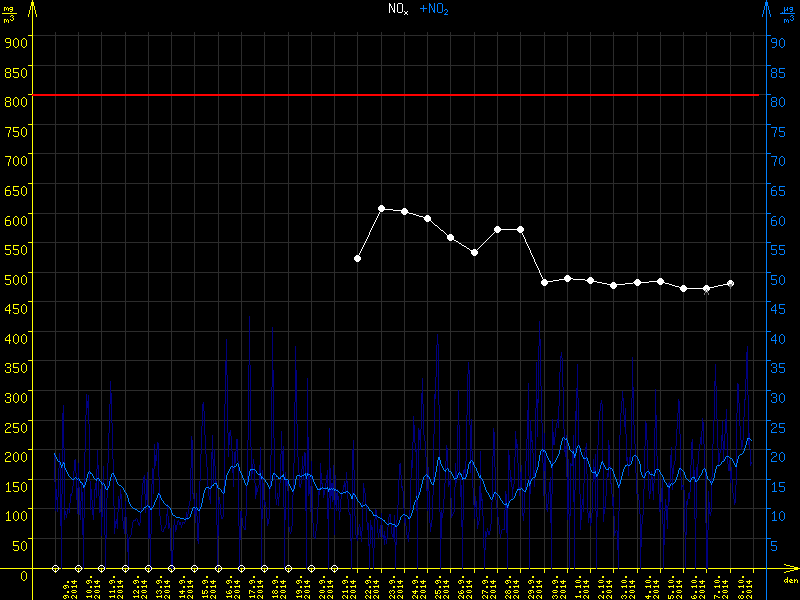The height and width of the screenshot is (600, 800).
Task: Click the highest white data point on the line
Action: tap(382, 208)
